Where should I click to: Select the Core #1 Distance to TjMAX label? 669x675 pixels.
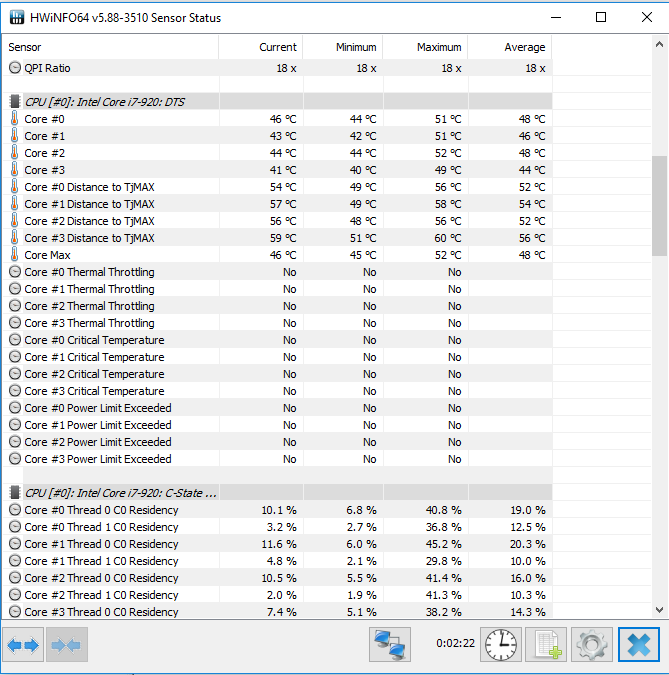(89, 204)
